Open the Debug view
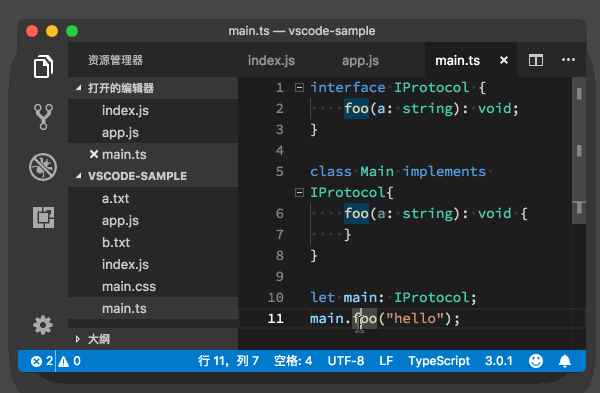The image size is (600, 393). pos(43,167)
